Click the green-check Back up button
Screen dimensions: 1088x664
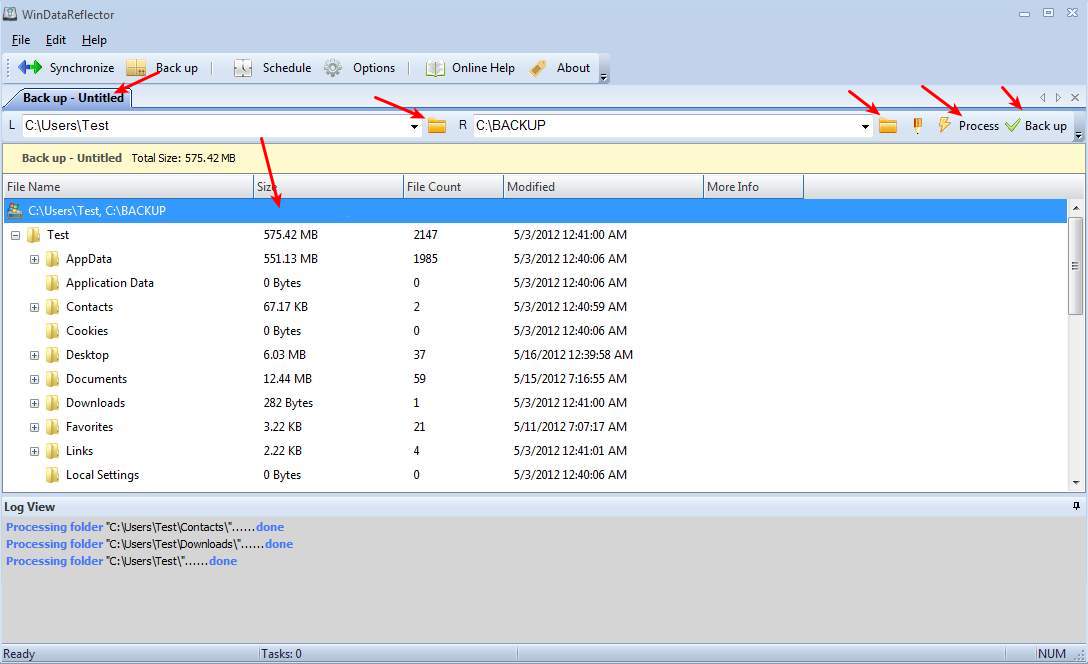click(x=1036, y=126)
